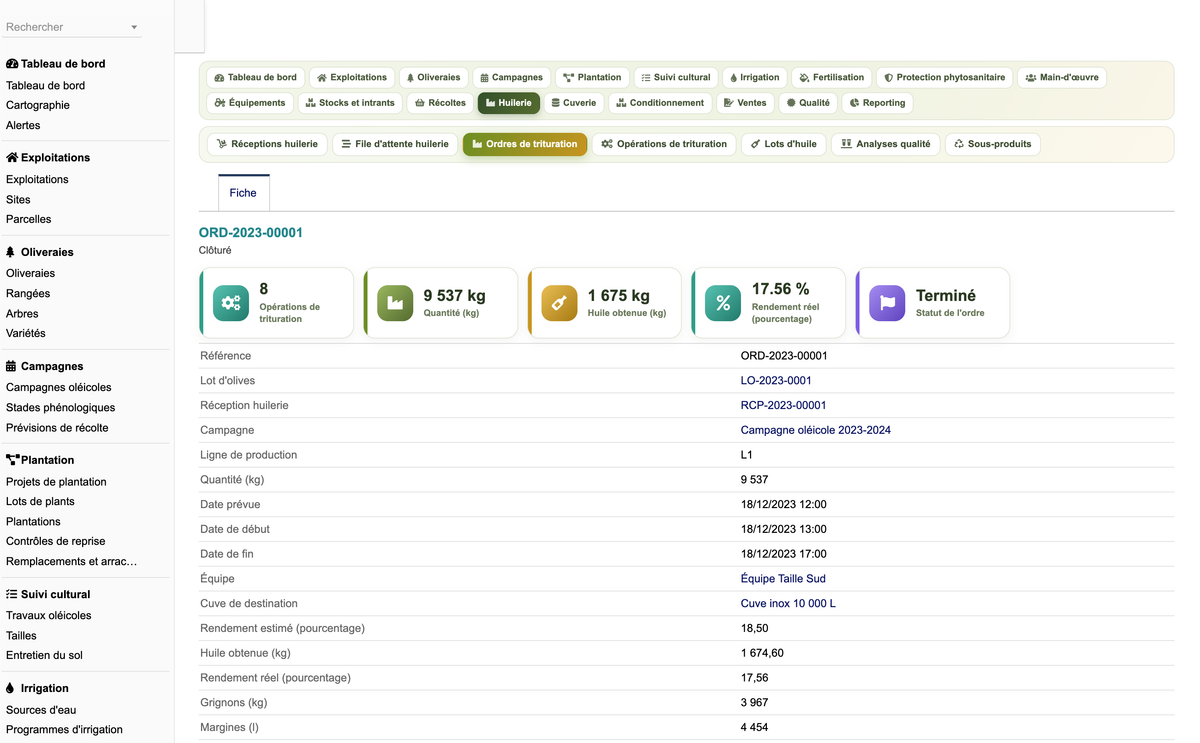Open Stades phénologiques in sidebar
Viewport: 1200px width, 743px height.
[60, 407]
